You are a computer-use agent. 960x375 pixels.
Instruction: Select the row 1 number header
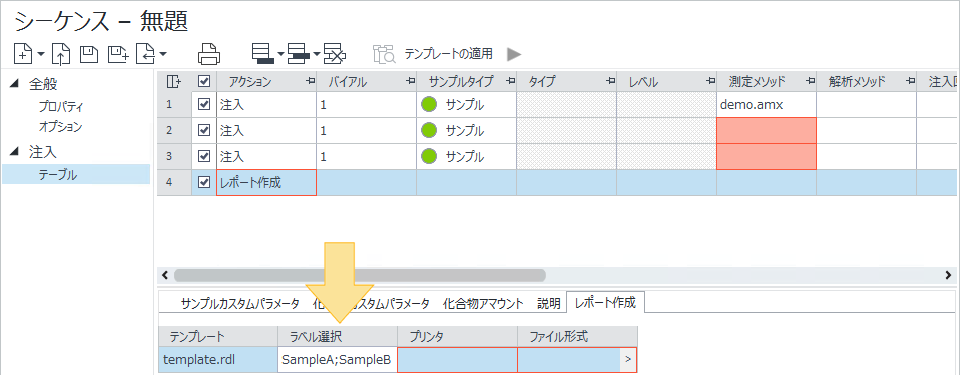point(174,105)
